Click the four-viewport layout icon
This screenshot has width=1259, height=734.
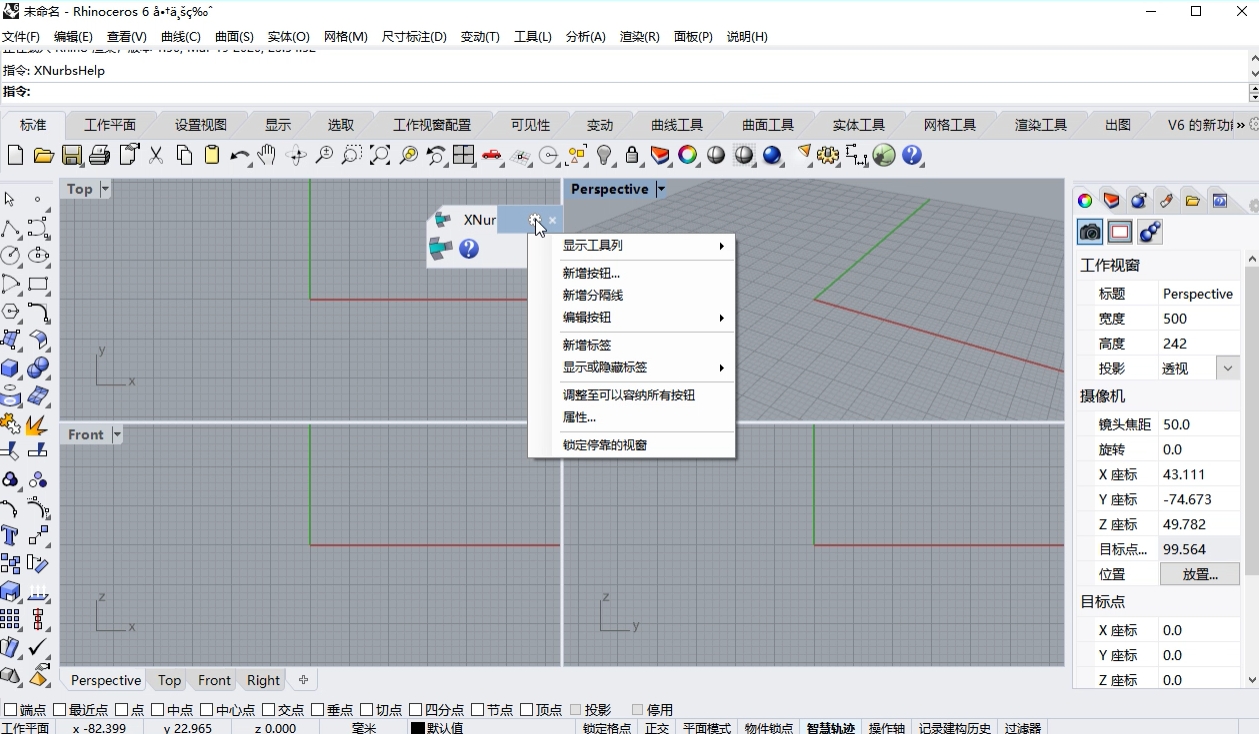463,155
